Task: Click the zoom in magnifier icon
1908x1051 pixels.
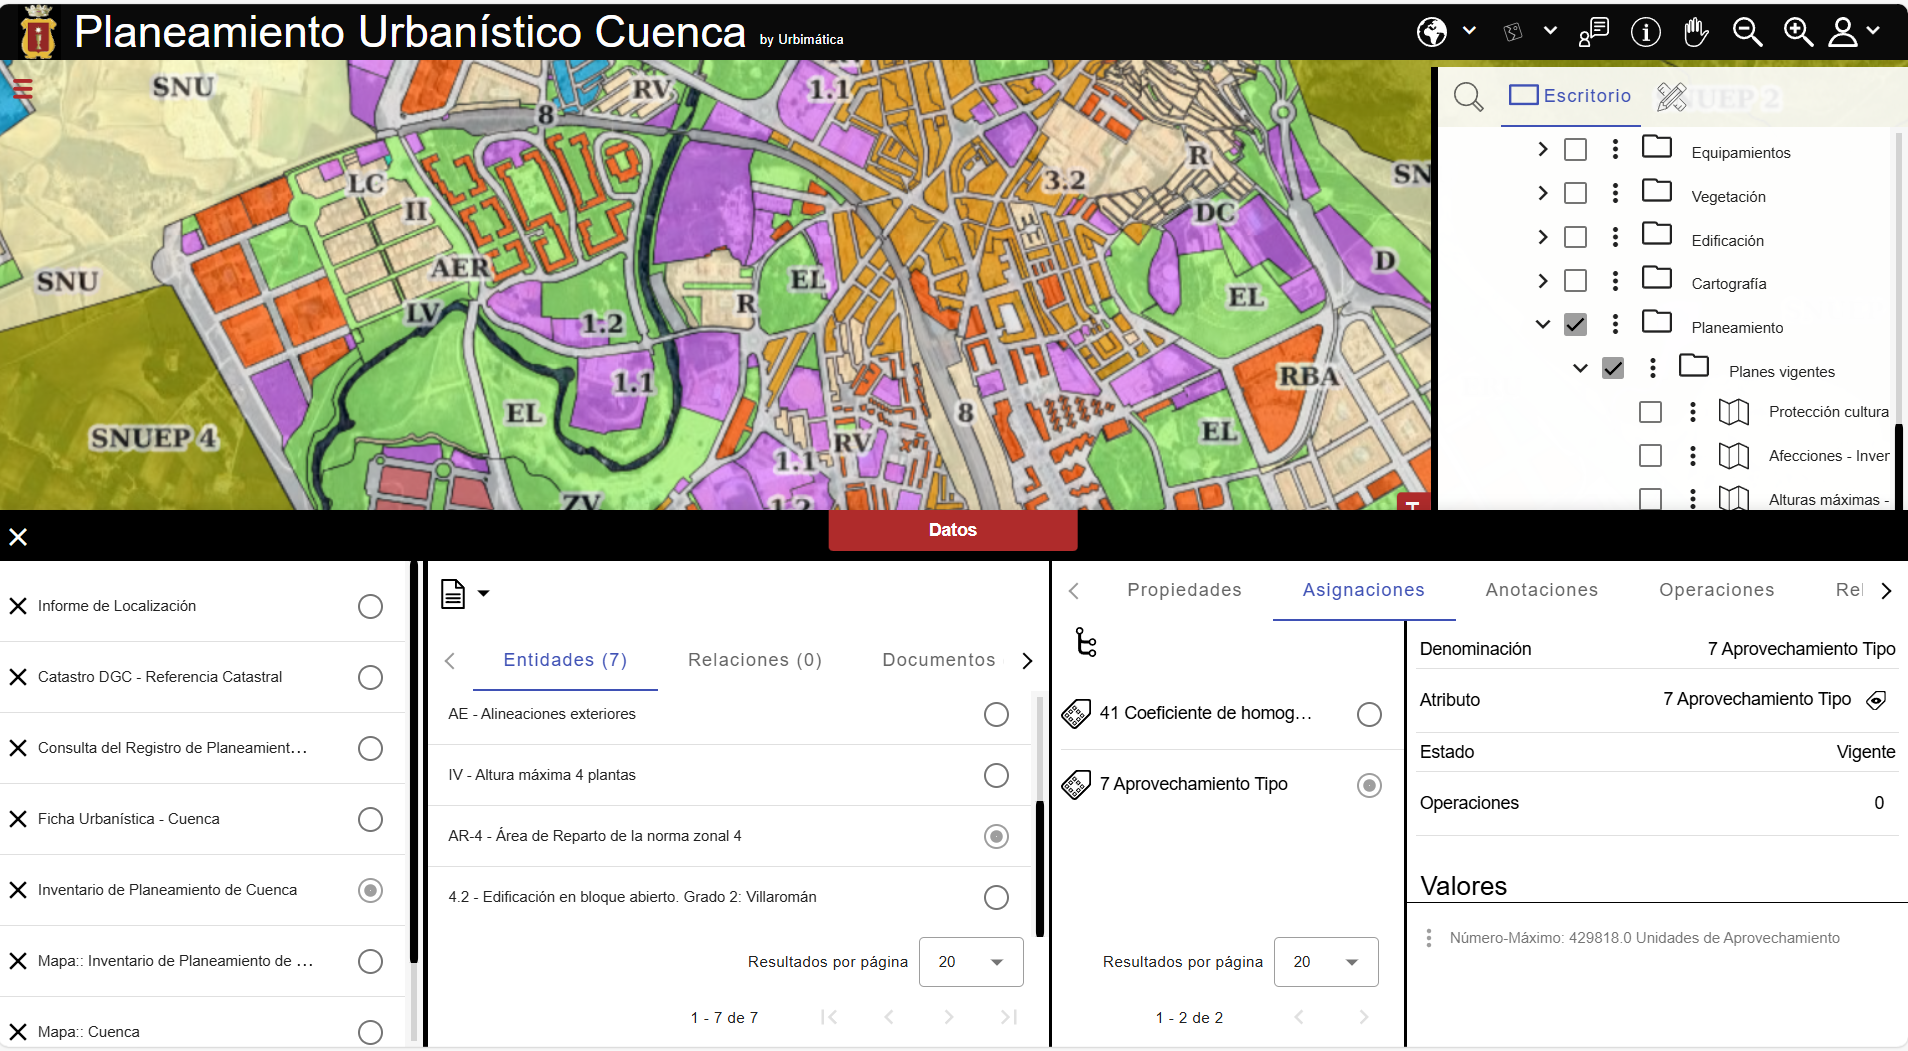Action: tap(1798, 32)
